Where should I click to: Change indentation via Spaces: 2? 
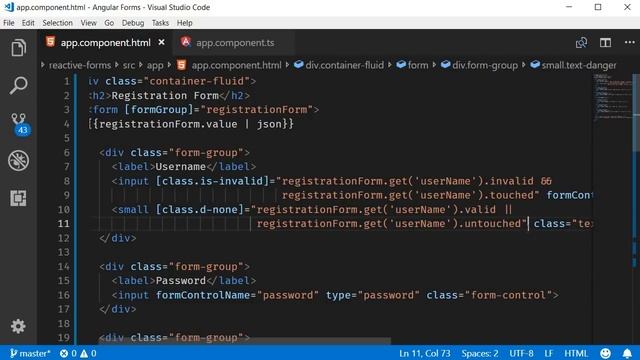pyautogui.click(x=480, y=353)
